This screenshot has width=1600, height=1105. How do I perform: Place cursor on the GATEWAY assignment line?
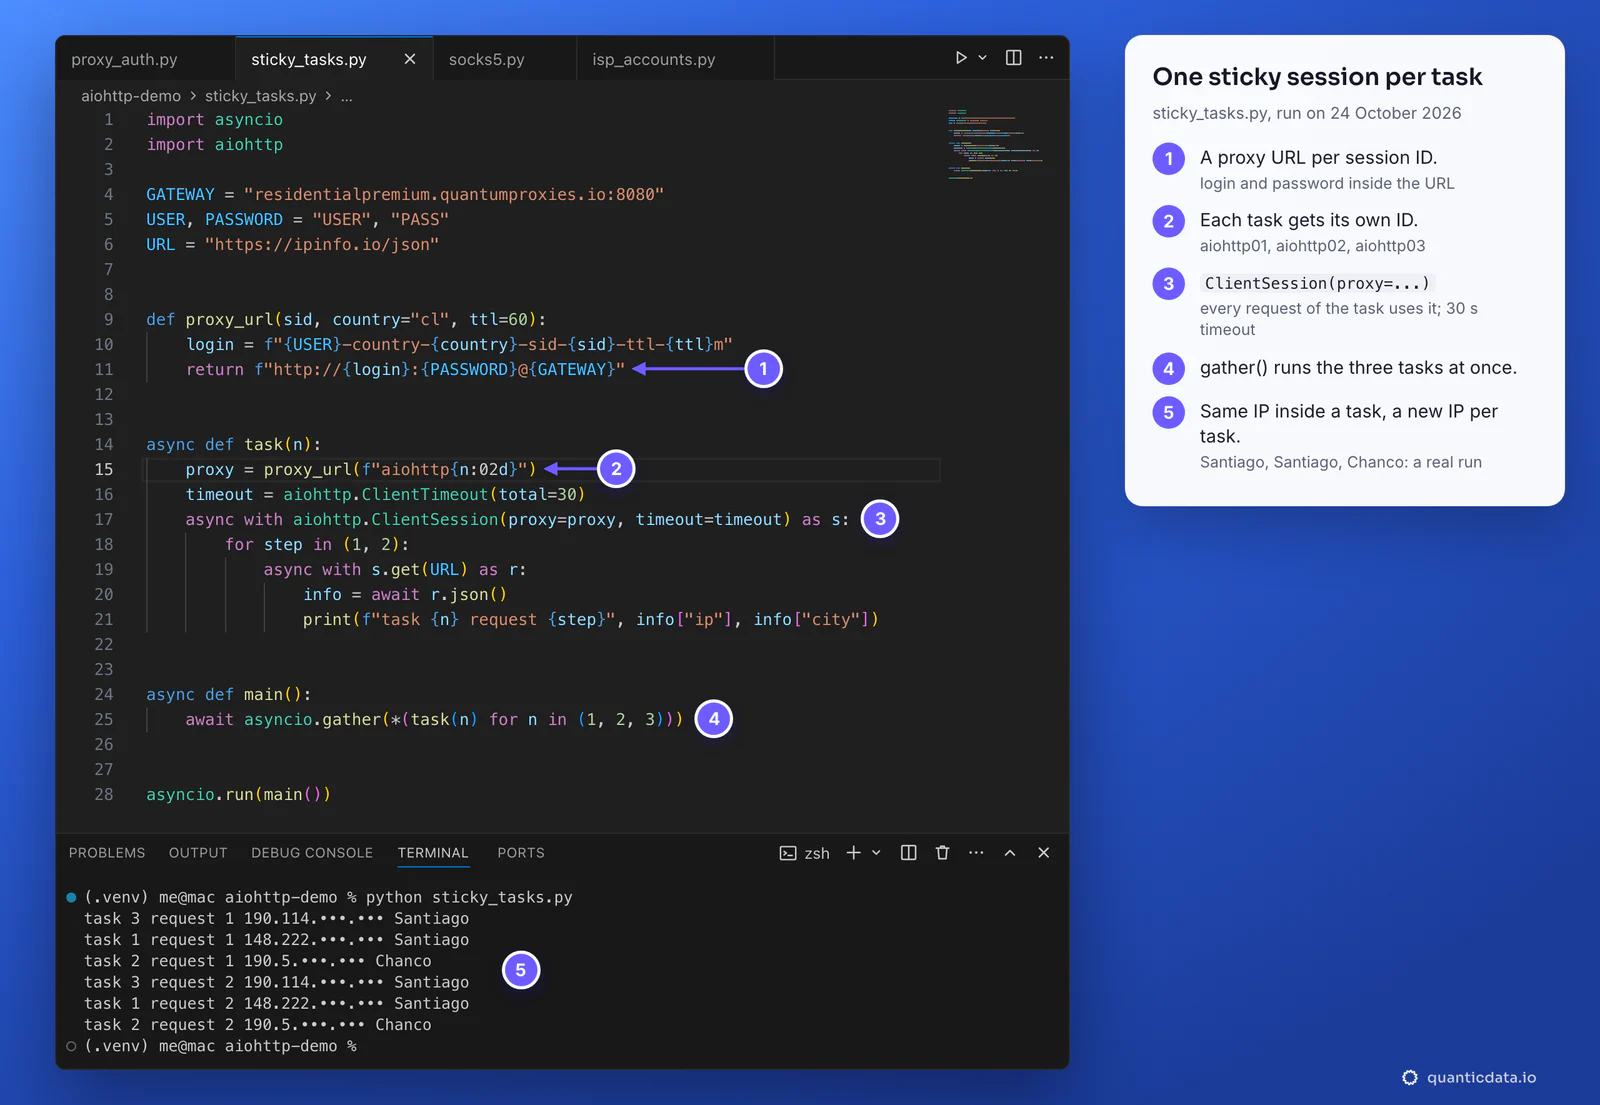405,194
